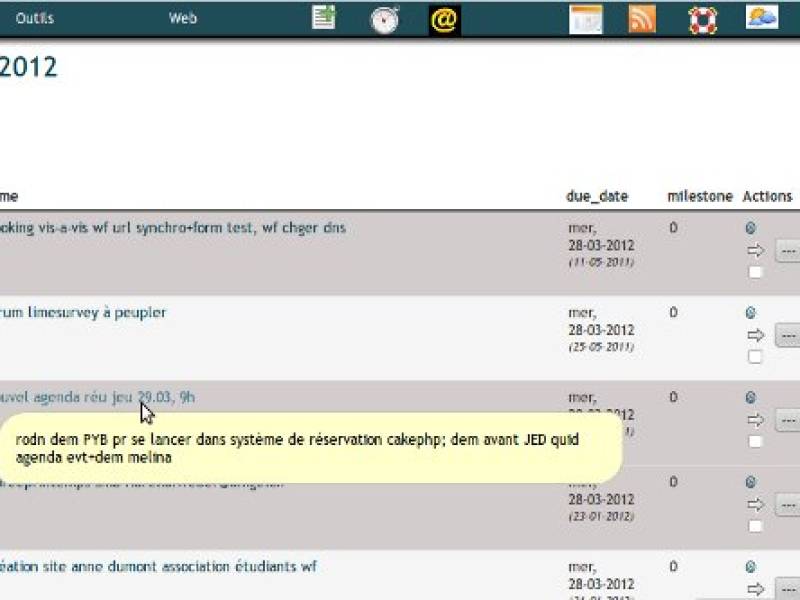Screen dimensions: 800x600
Task: Click arrow icon in agenda réu row
Action: pyautogui.click(x=756, y=420)
